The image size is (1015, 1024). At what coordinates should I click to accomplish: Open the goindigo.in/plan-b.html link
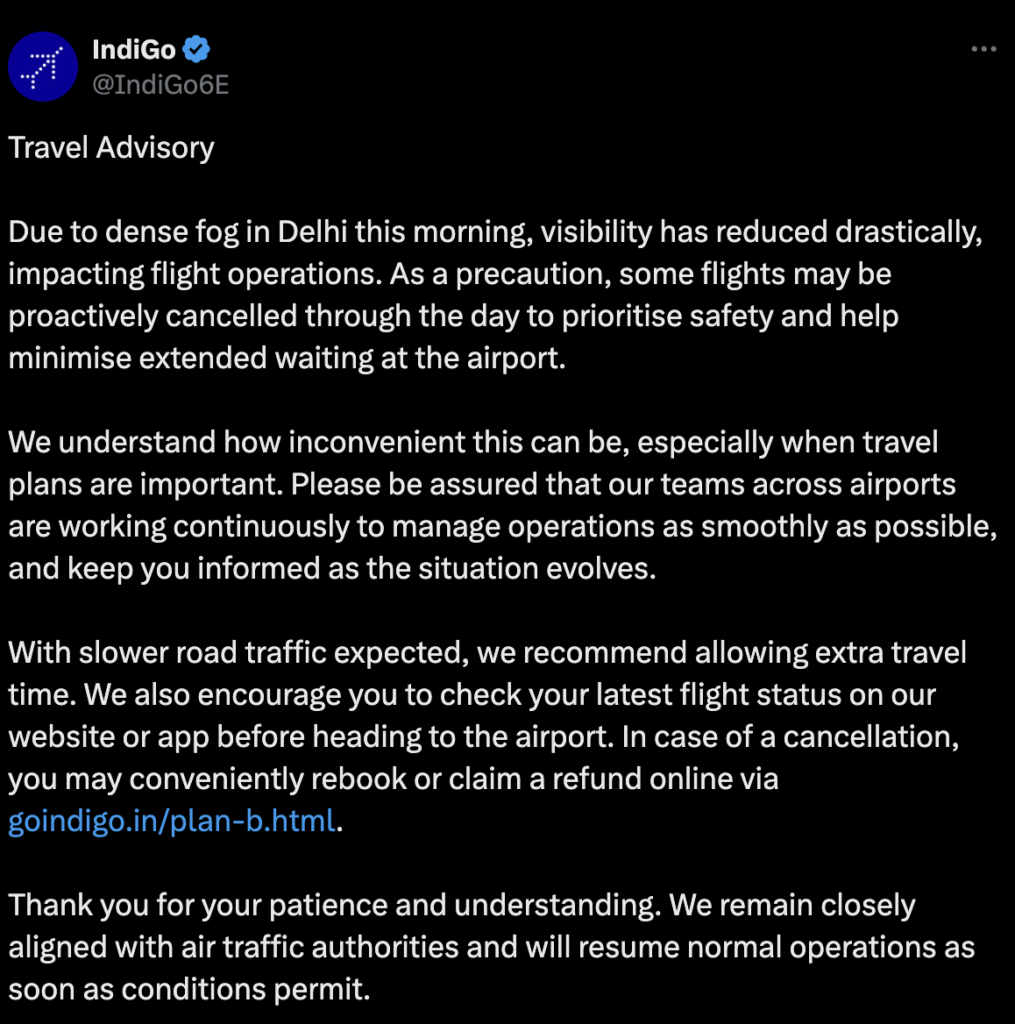pyautogui.click(x=170, y=822)
